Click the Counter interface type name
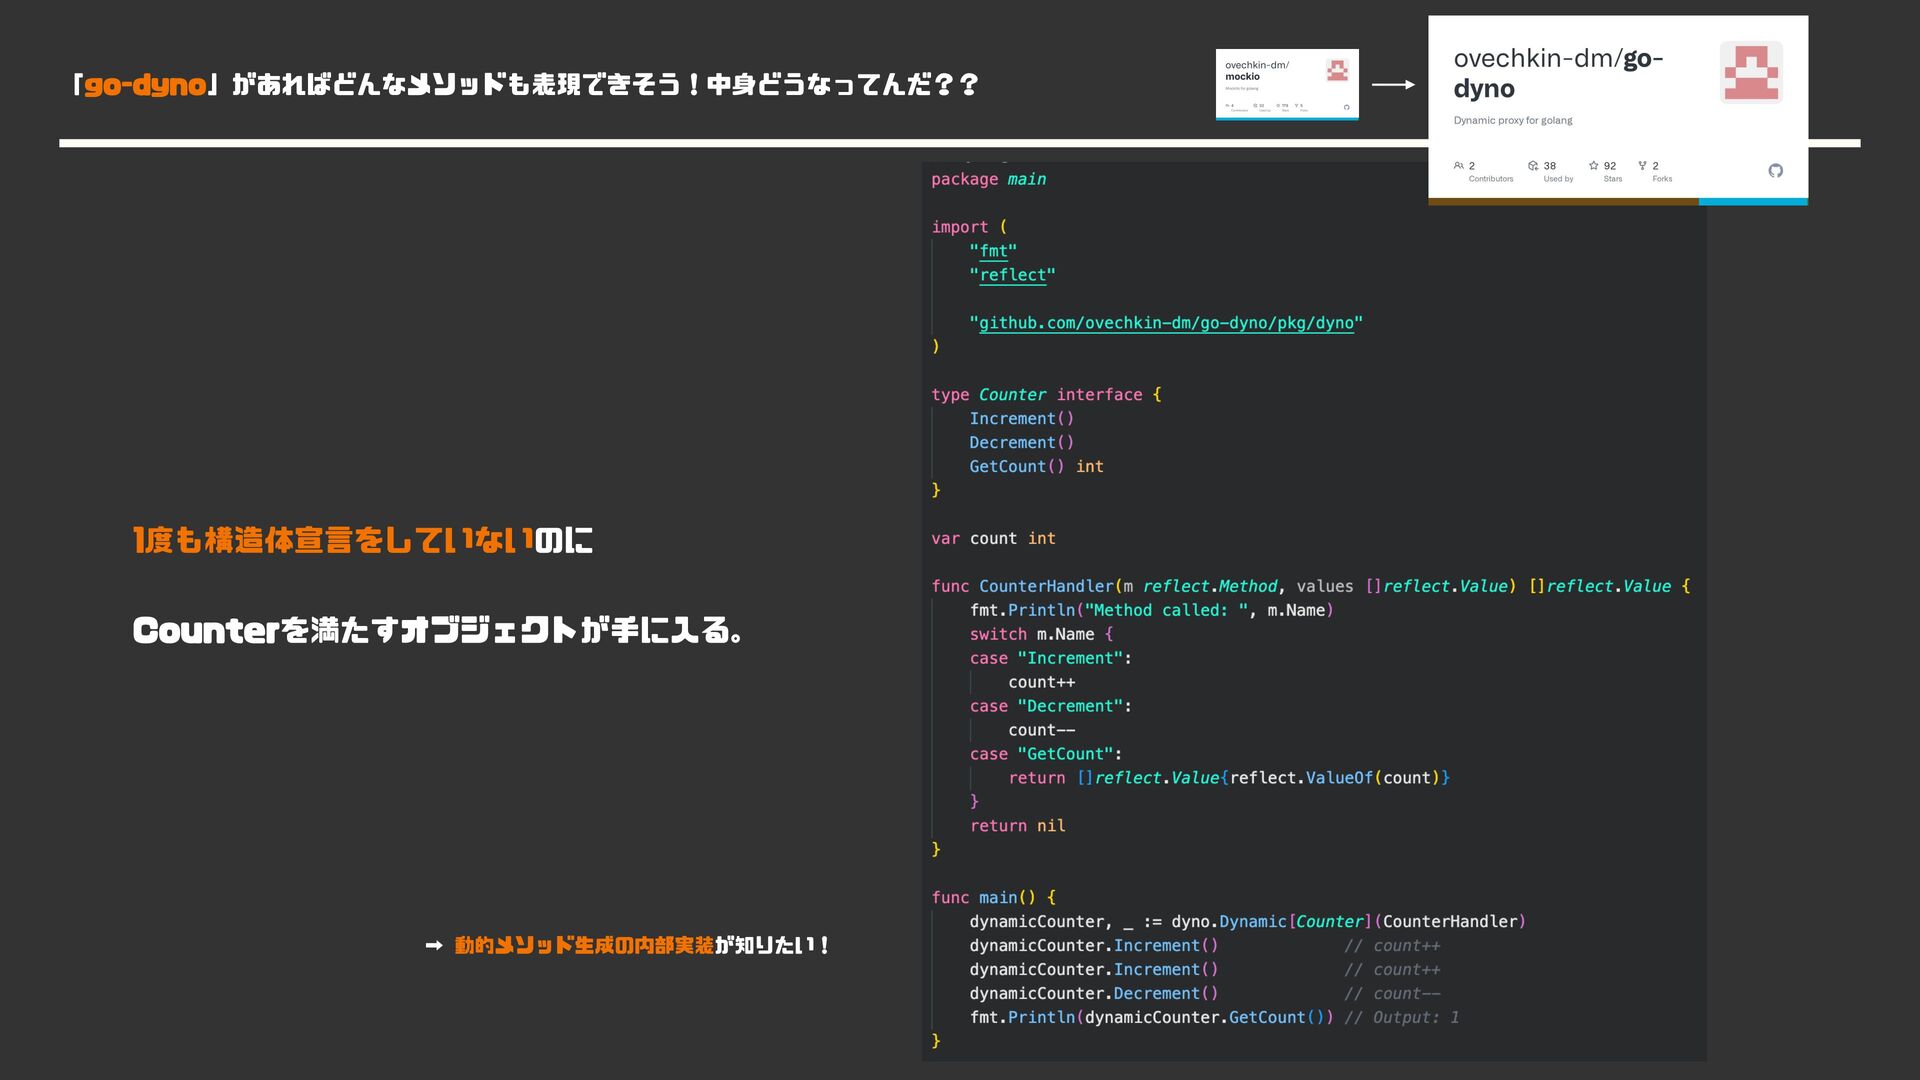The height and width of the screenshot is (1080, 1920). point(1012,395)
